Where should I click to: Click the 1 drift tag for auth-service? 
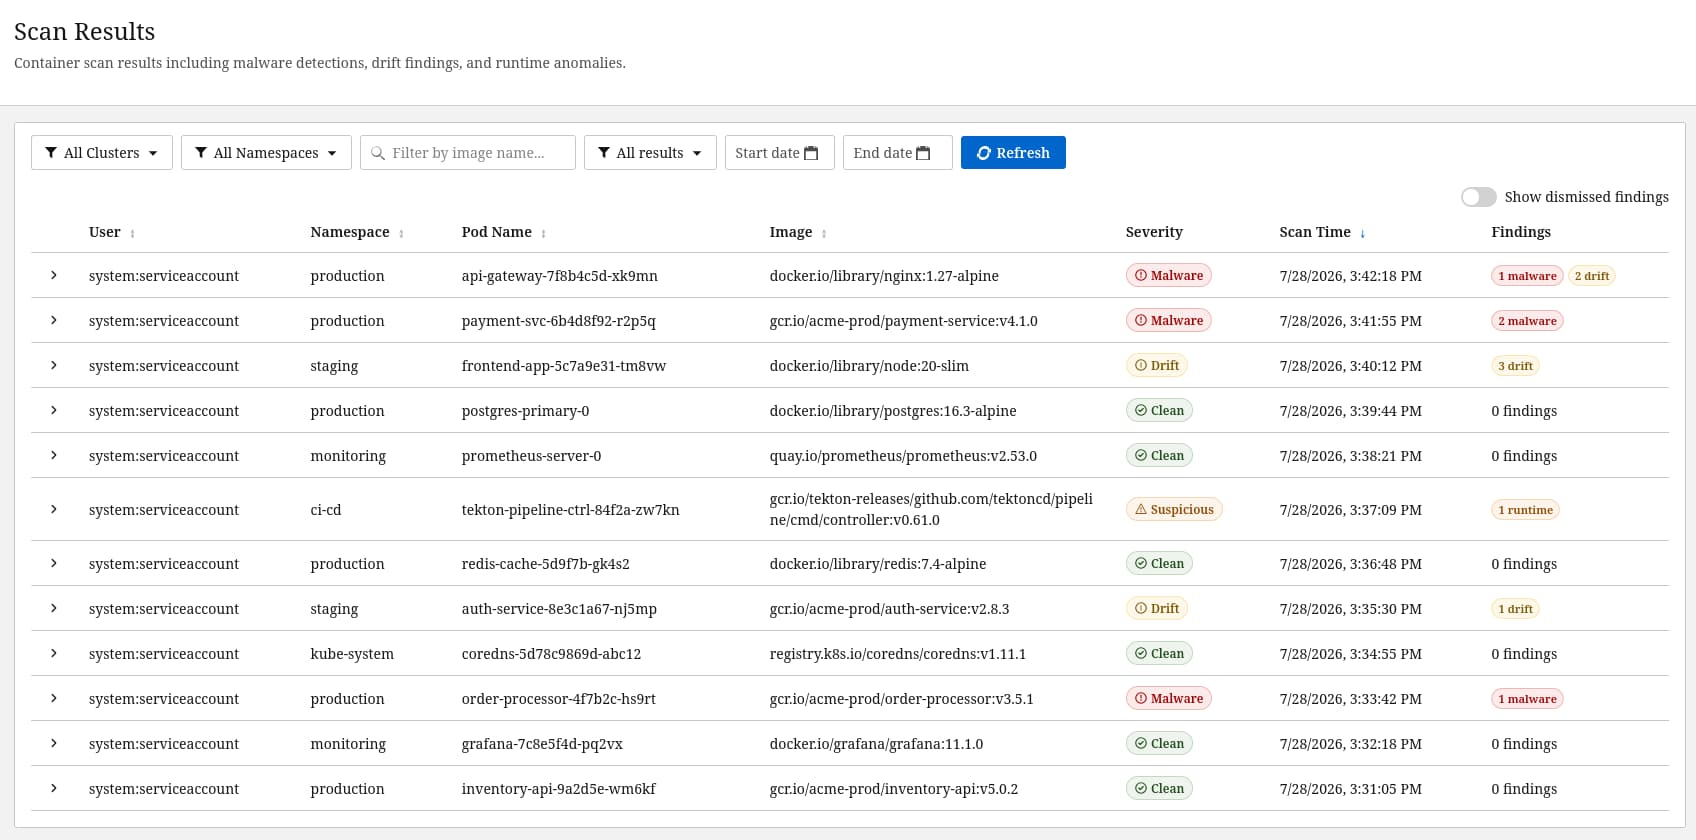[x=1515, y=609]
